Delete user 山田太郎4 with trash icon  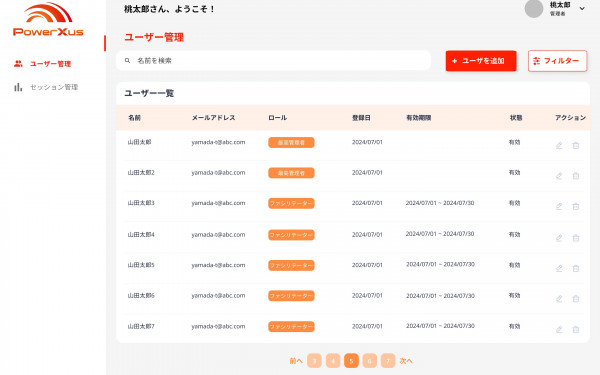point(576,238)
